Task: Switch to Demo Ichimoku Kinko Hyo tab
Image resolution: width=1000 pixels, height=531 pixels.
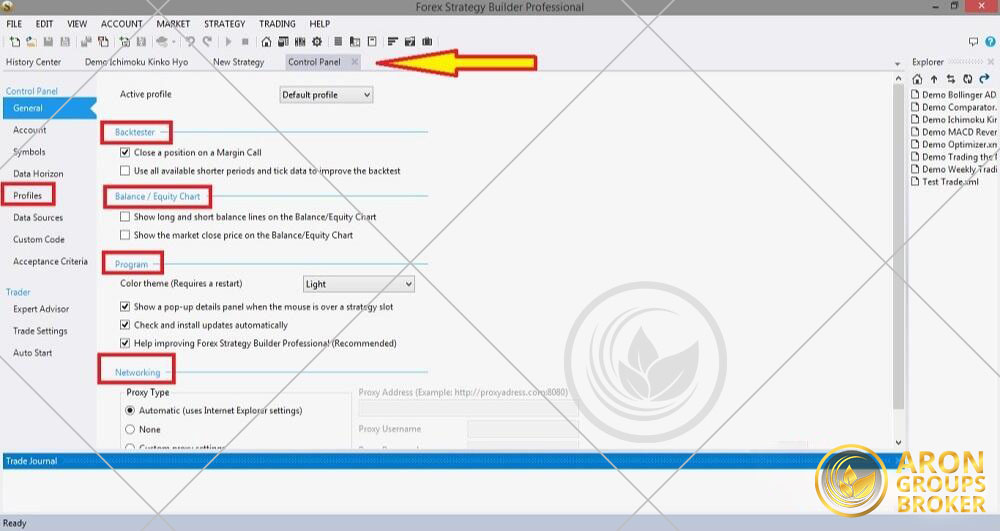Action: (x=136, y=62)
